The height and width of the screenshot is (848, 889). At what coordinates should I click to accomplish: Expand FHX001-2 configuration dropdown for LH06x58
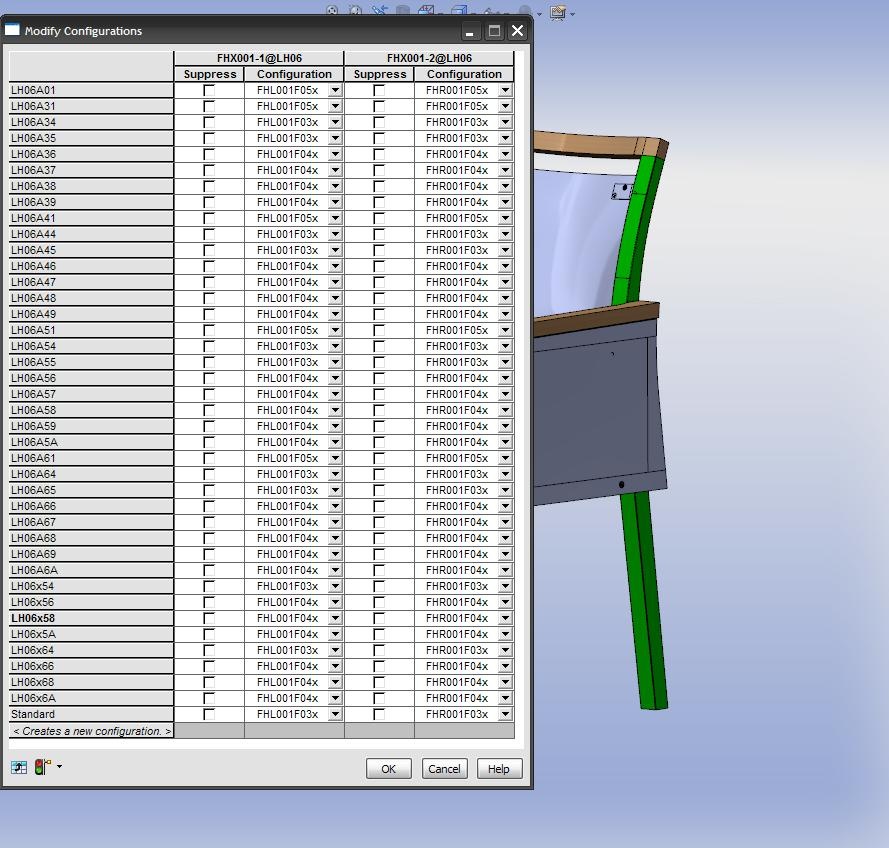point(505,618)
